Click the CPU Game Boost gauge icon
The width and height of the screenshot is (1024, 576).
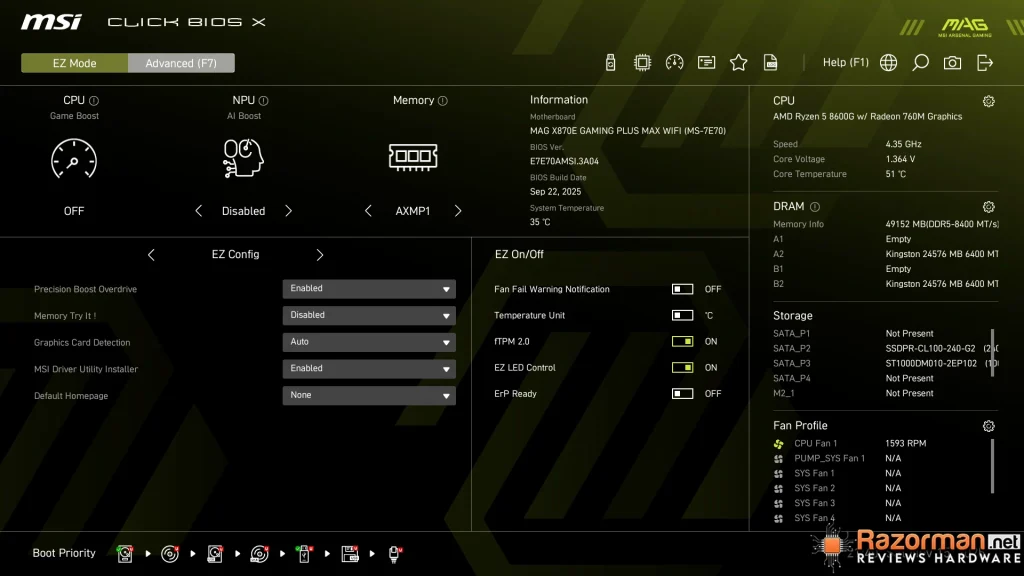74,158
